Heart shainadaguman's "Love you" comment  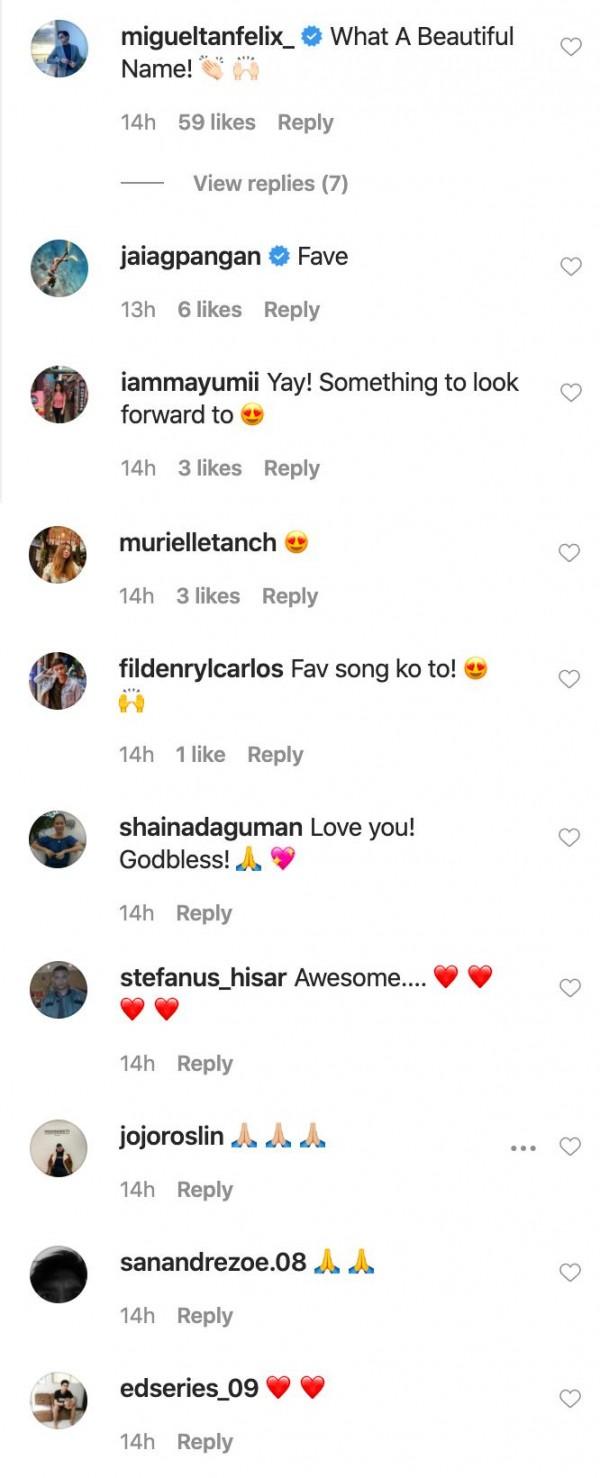tap(570, 838)
